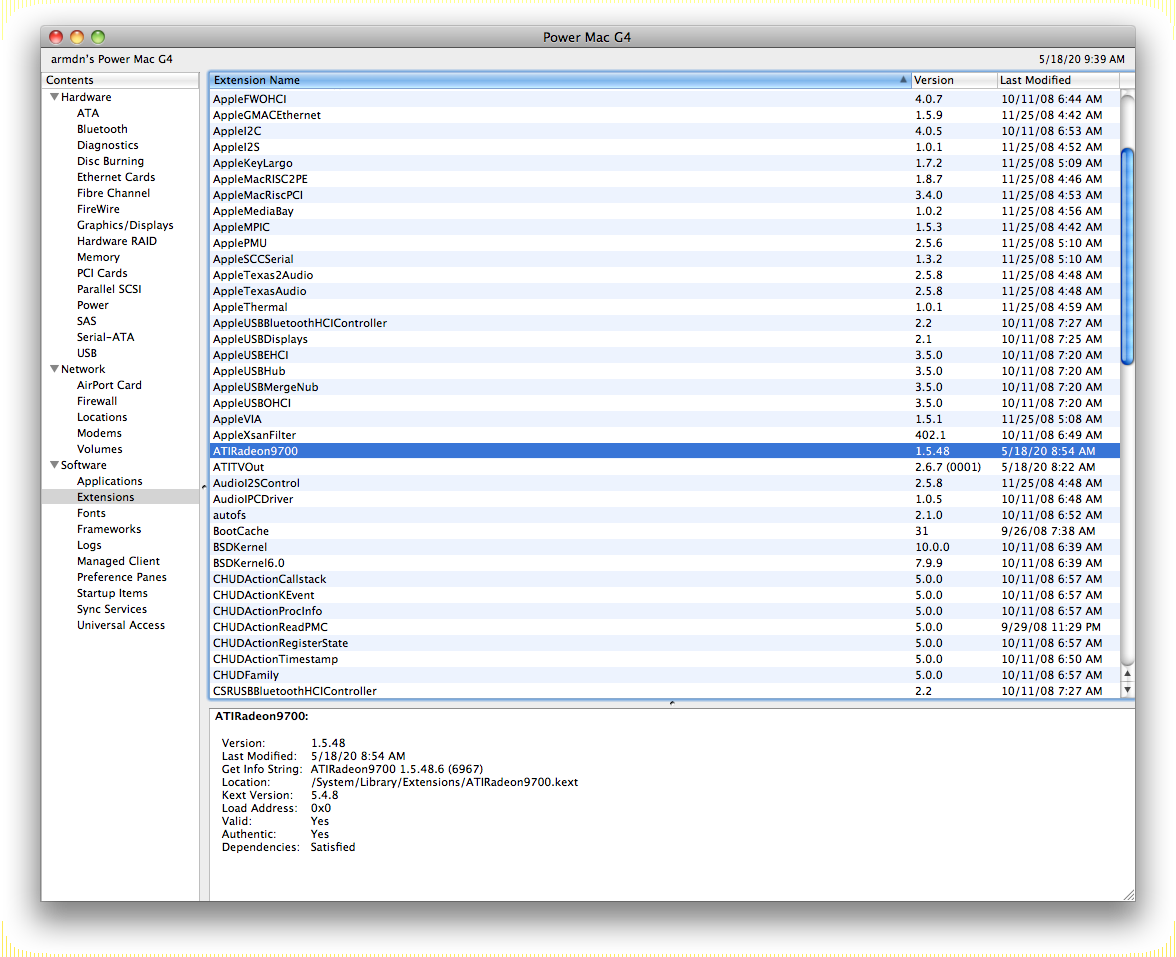Select PCI Cards in the sidebar
This screenshot has width=1176, height=957.
(102, 273)
